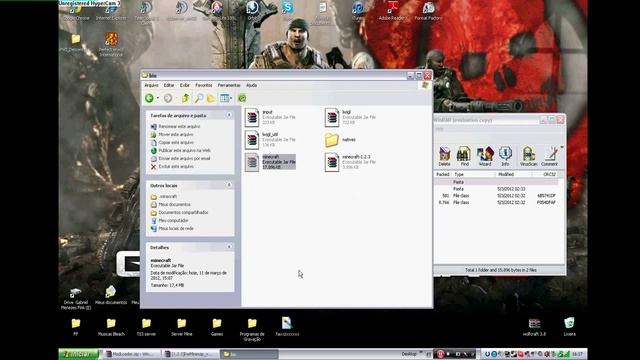Switch to the [1.2.3] WinRAR taskbar button
The height and width of the screenshot is (360, 640).
[190, 354]
